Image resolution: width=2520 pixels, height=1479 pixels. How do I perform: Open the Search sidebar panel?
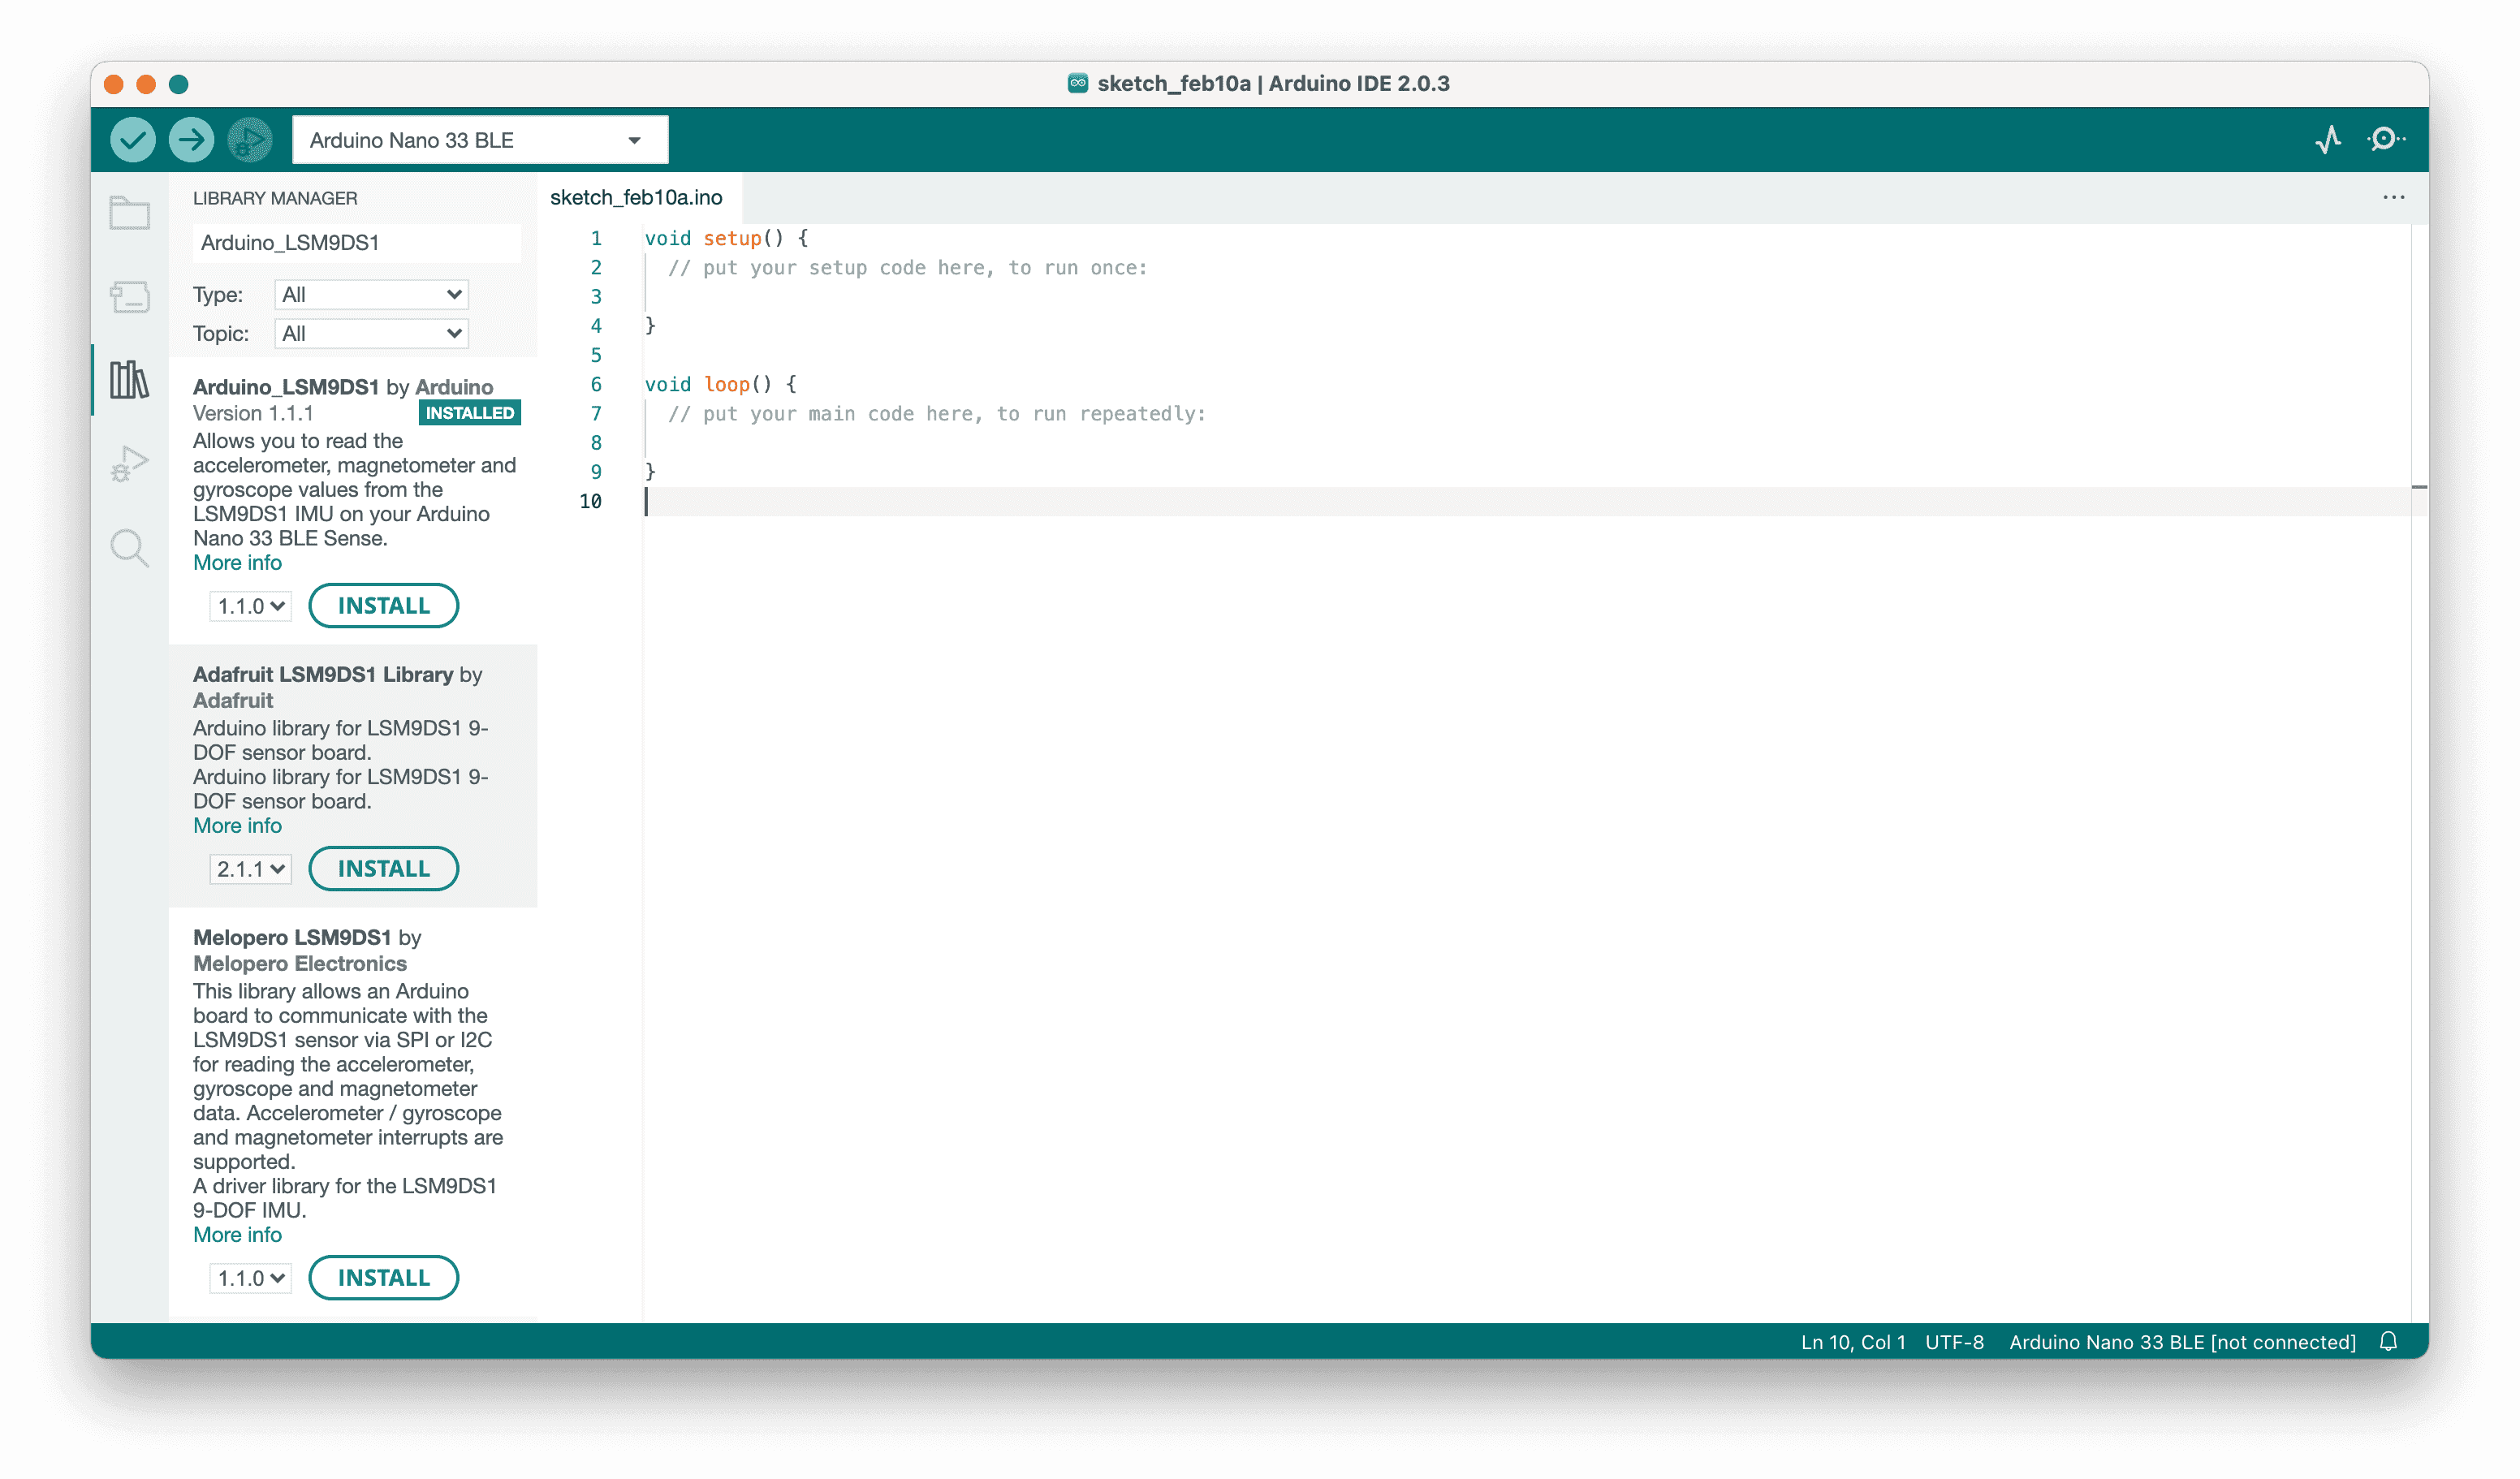(x=130, y=548)
